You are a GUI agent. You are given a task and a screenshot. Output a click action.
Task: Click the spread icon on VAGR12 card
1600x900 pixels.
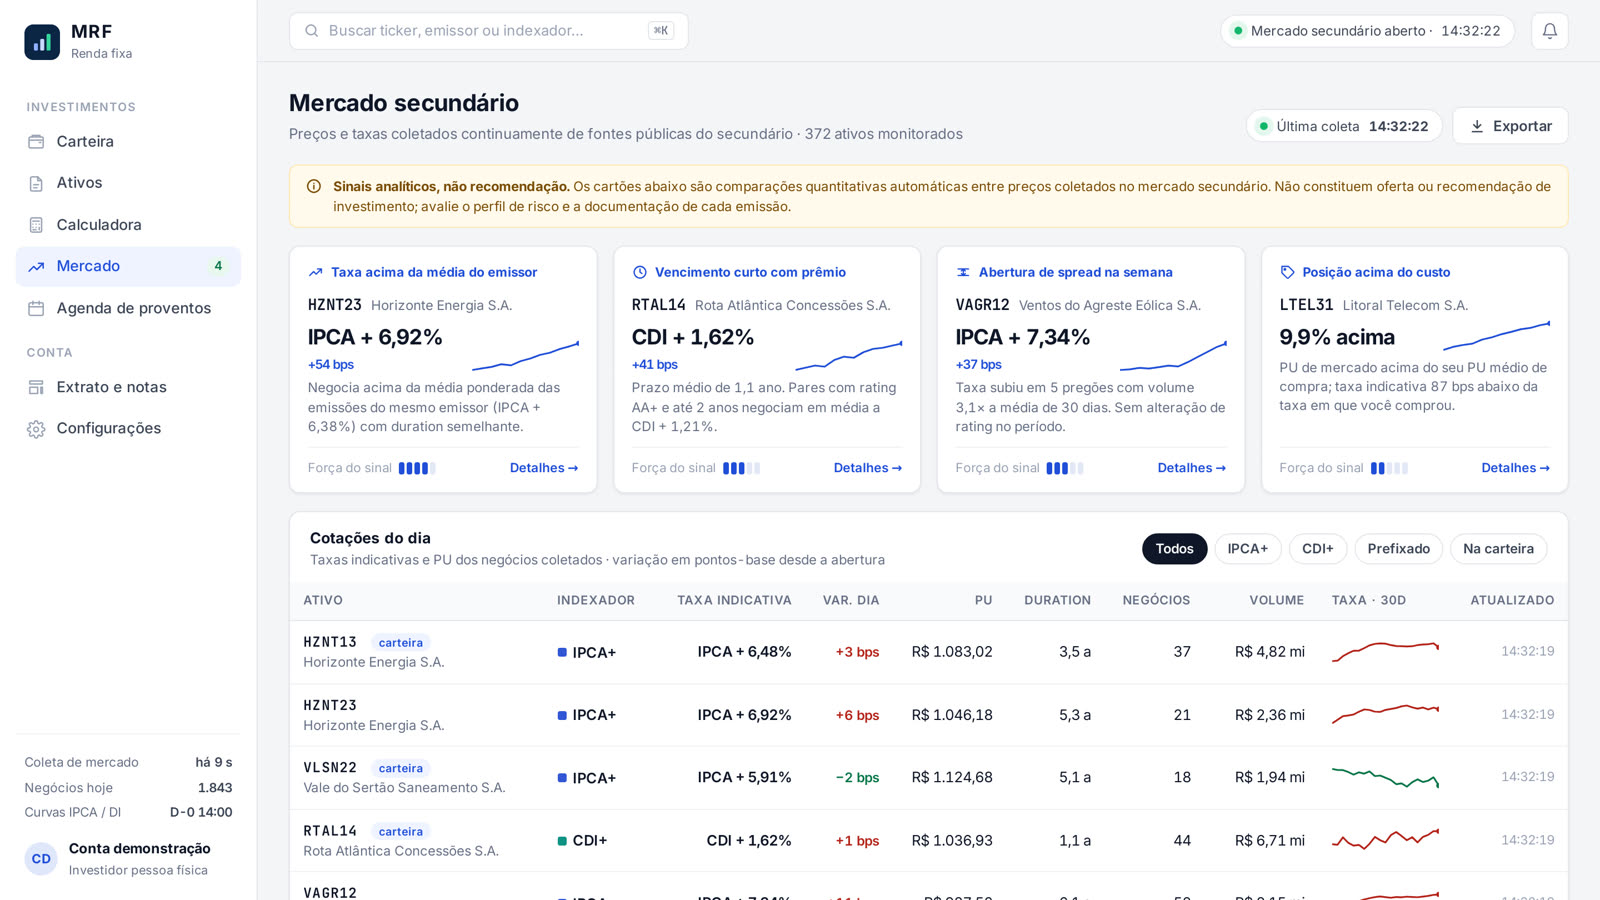(x=963, y=272)
